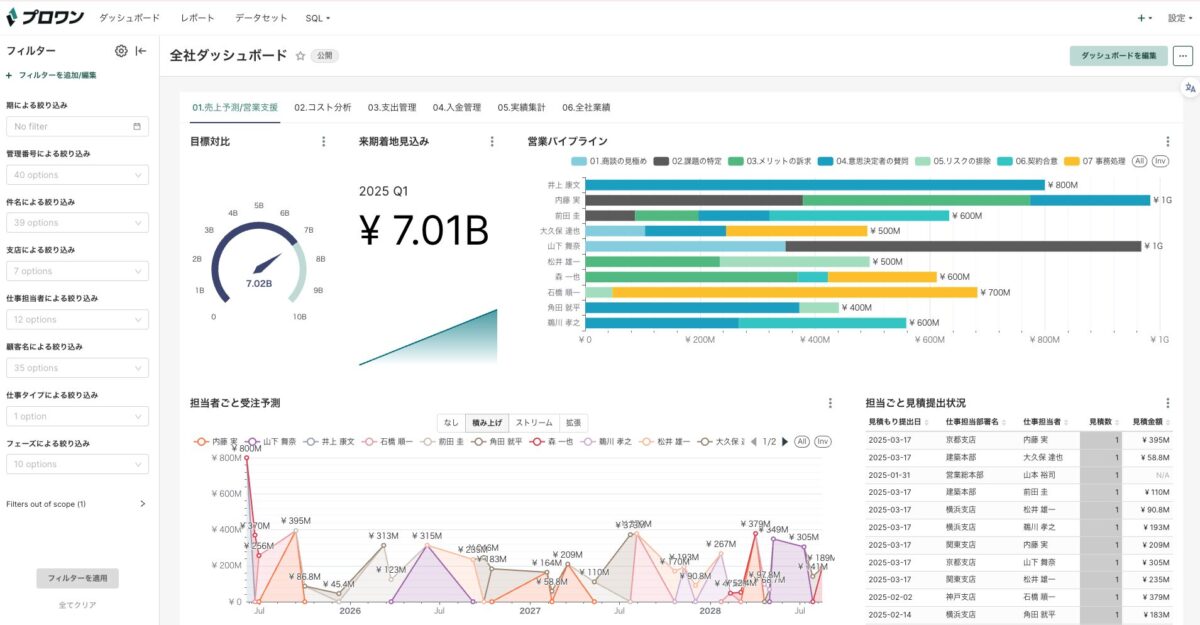The image size is (1200, 625).
Task: Select the なし stacking option
Action: pyautogui.click(x=452, y=423)
